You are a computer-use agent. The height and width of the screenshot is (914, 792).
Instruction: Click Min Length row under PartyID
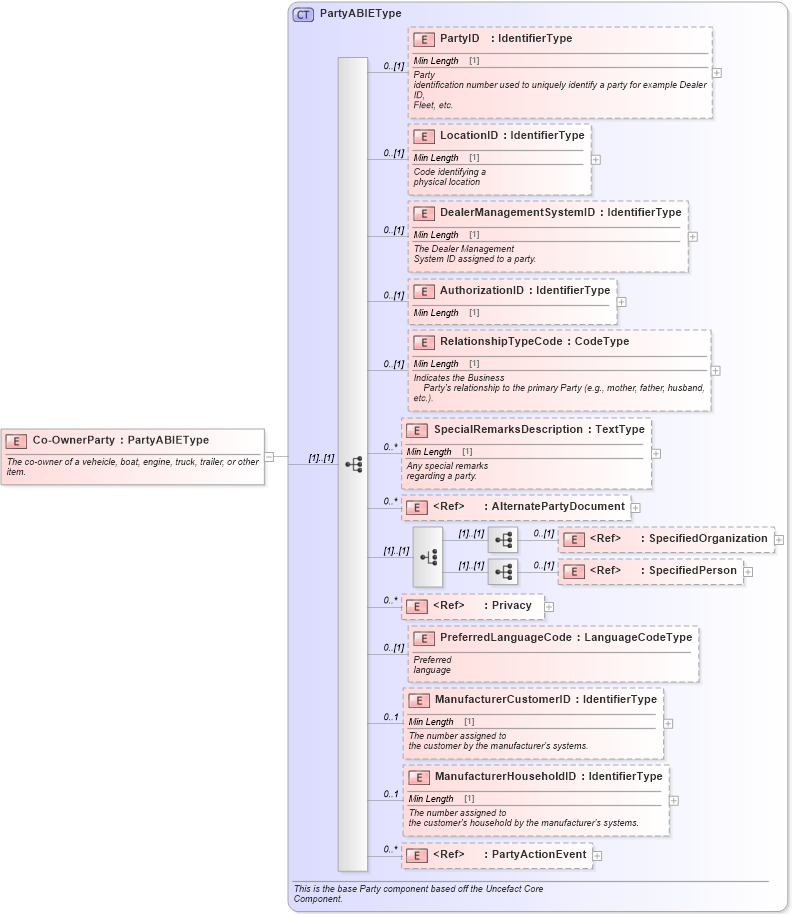[560, 61]
